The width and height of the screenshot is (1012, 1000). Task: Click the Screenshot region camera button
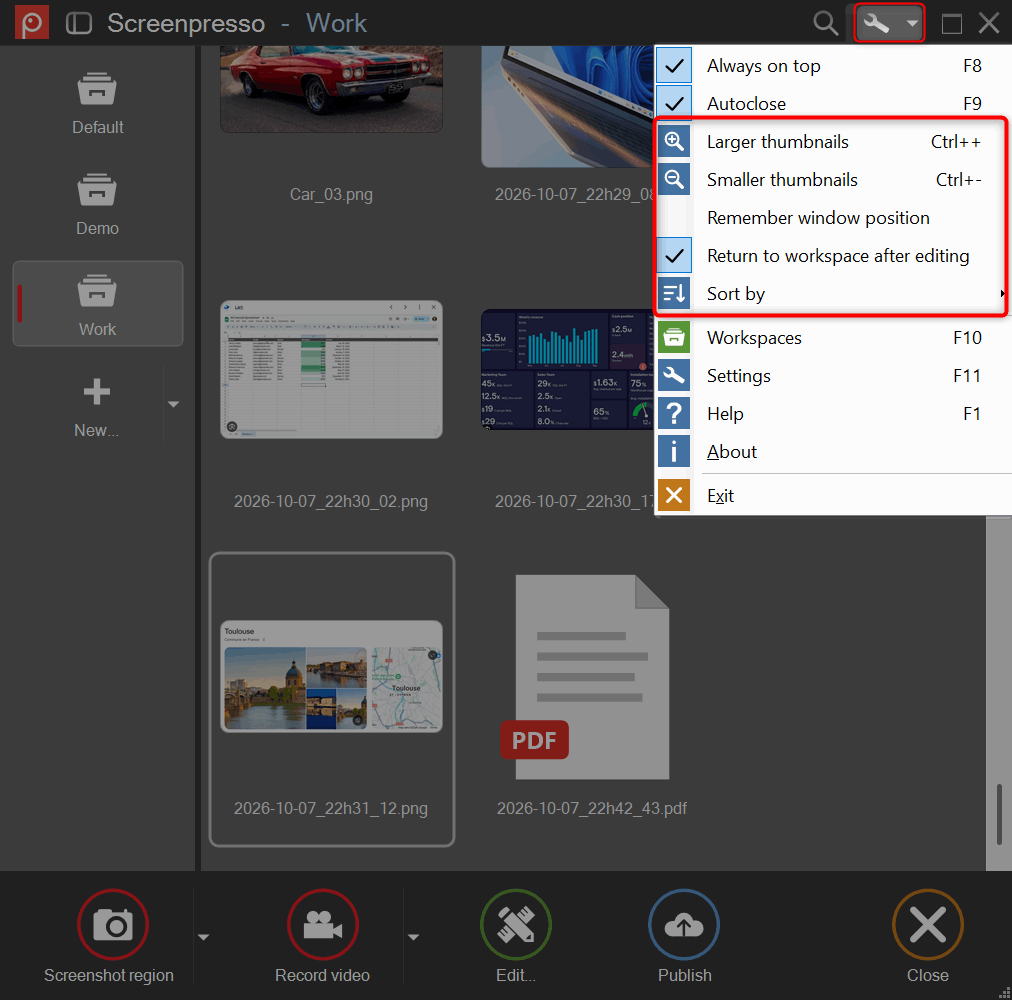(x=113, y=924)
